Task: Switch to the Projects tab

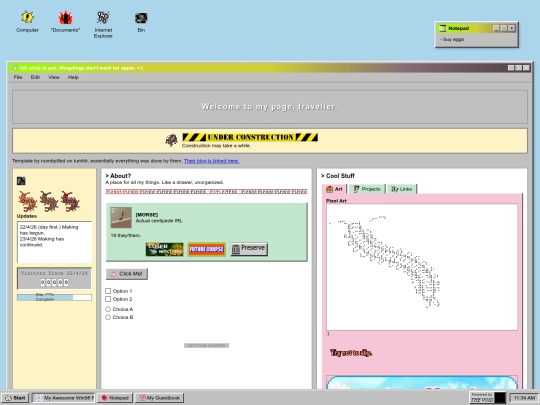Action: (x=367, y=189)
